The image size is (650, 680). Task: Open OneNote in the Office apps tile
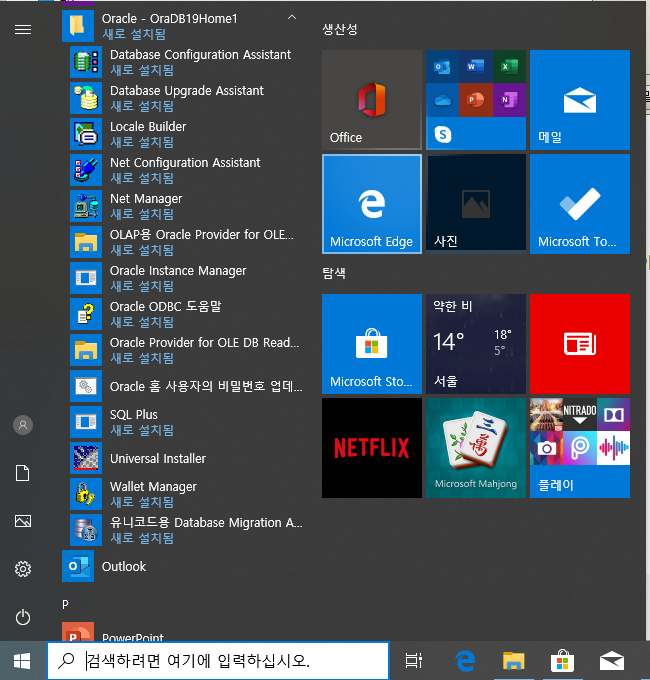(x=509, y=100)
